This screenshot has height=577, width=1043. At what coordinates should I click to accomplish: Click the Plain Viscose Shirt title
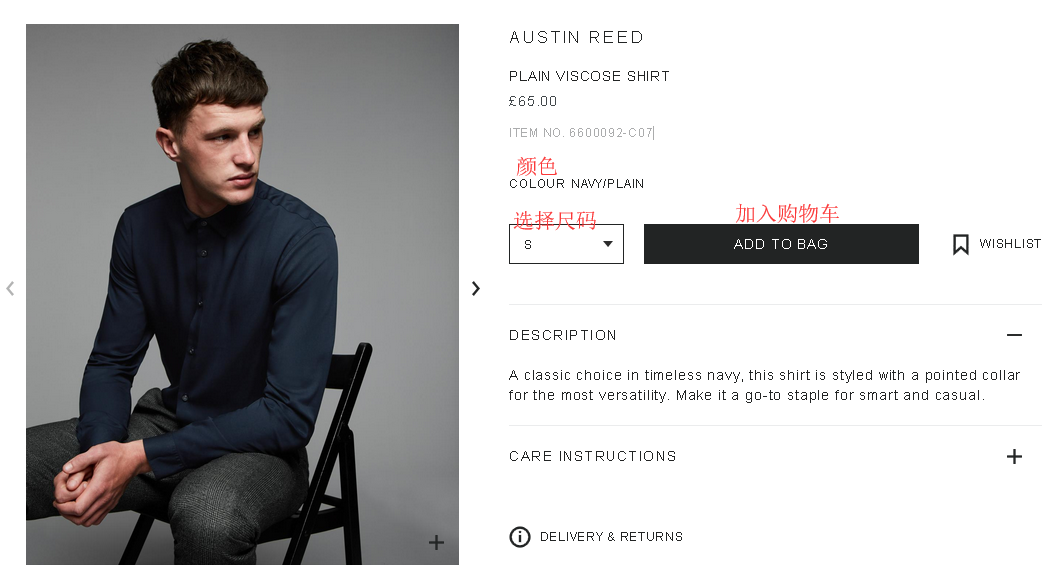click(589, 76)
